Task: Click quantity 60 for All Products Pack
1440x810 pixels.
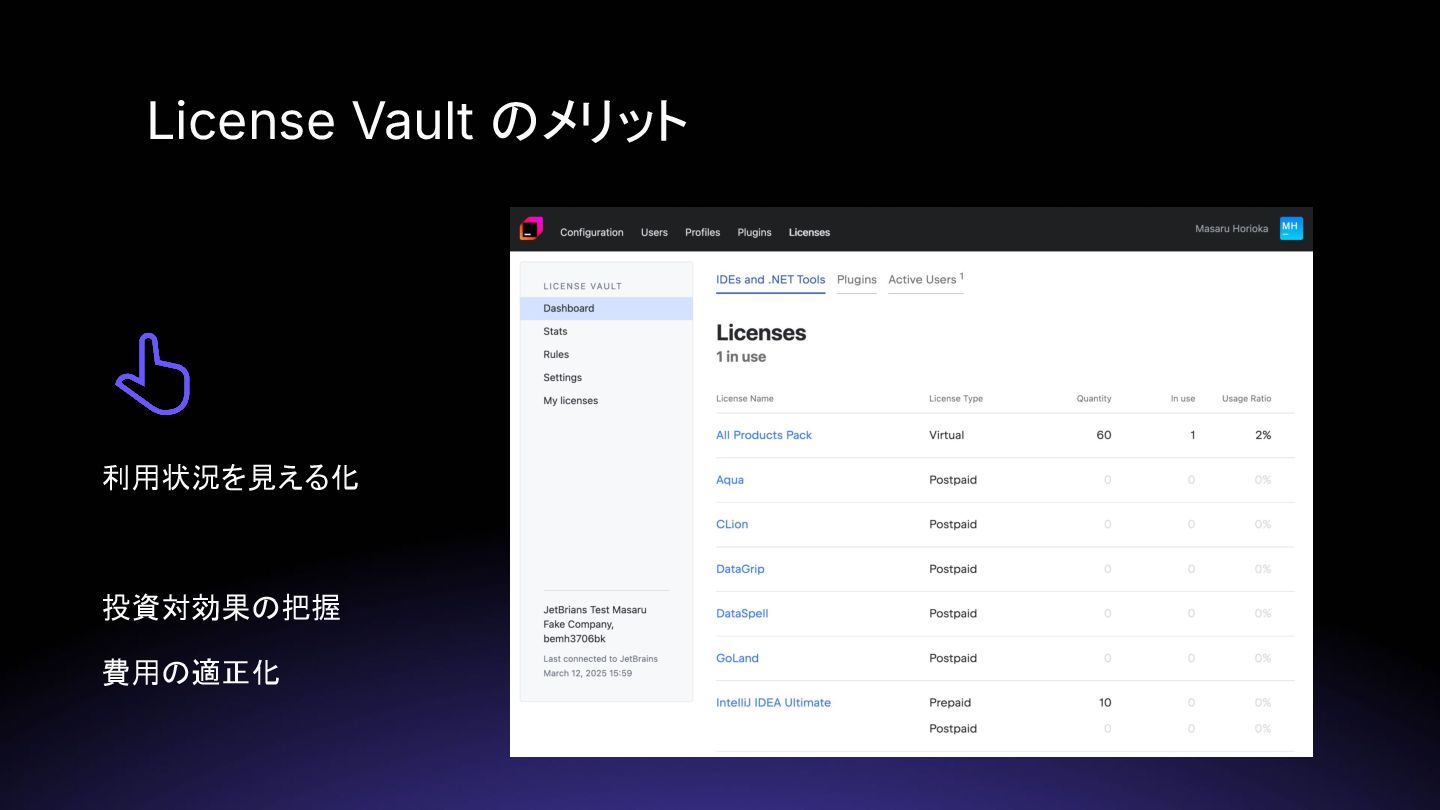Action: click(1104, 435)
